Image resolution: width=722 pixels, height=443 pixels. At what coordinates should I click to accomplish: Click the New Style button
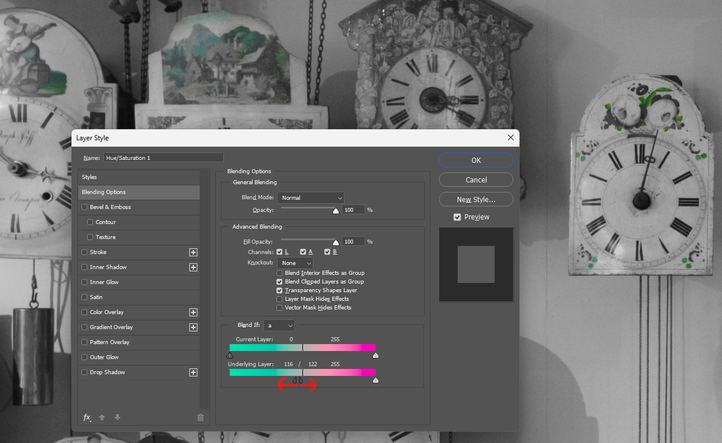476,199
